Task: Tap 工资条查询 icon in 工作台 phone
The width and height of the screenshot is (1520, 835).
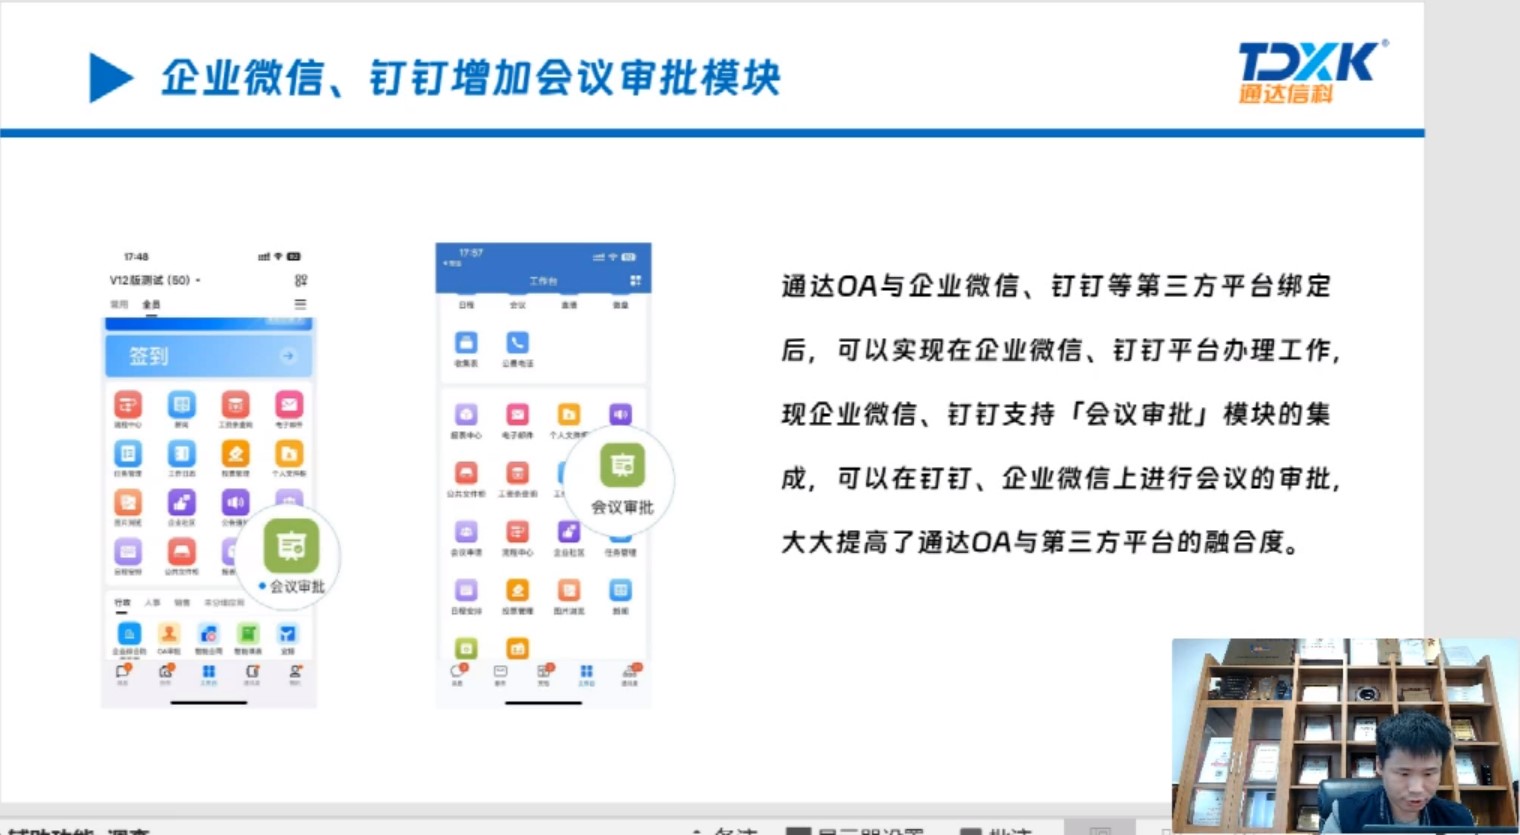Action: (517, 473)
